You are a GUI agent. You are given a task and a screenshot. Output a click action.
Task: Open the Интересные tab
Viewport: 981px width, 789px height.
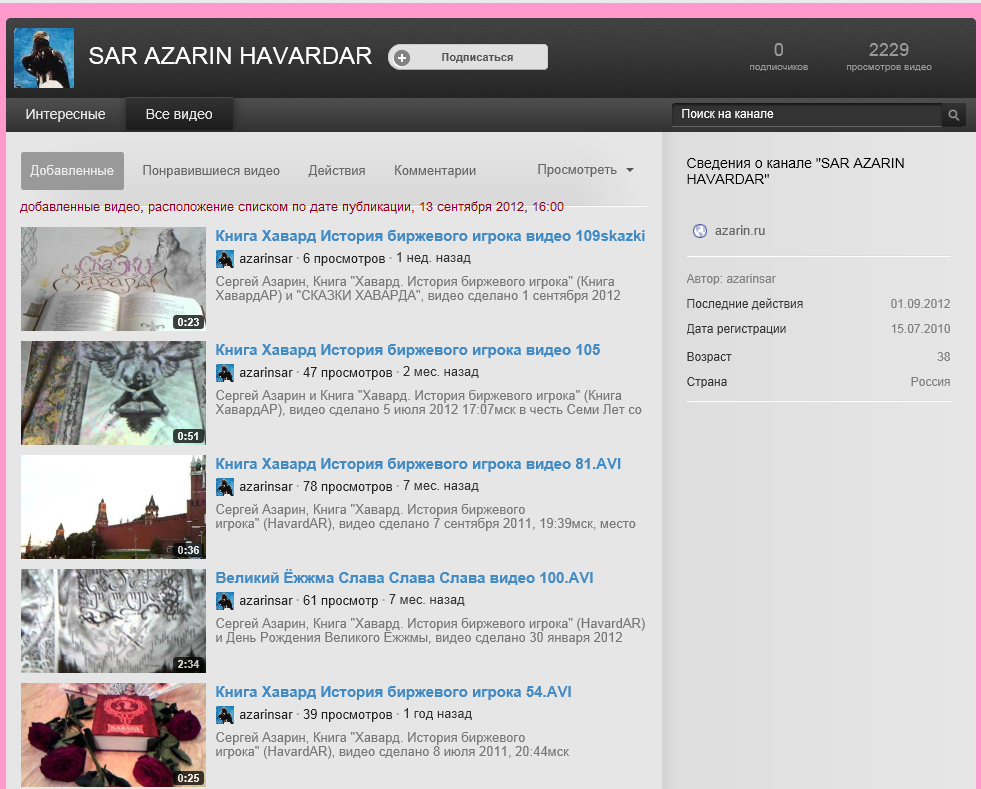click(65, 115)
